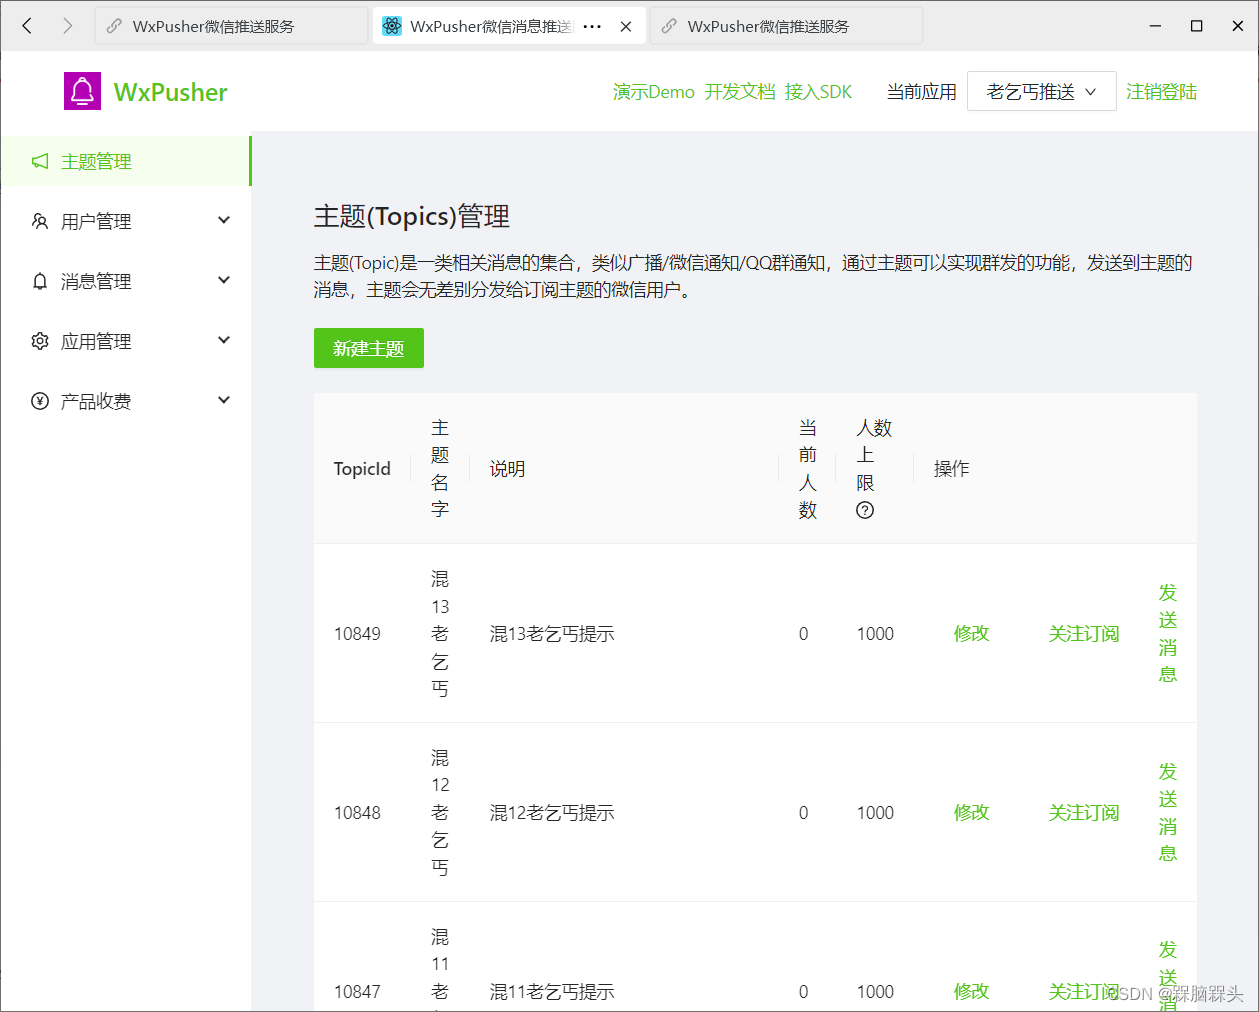Screen dimensions: 1259x1012
Task: Select 主题管理 in the sidebar
Action: 125,161
